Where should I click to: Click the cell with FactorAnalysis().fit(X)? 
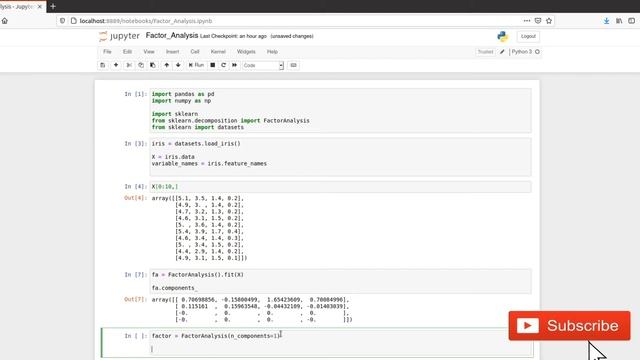(340, 281)
